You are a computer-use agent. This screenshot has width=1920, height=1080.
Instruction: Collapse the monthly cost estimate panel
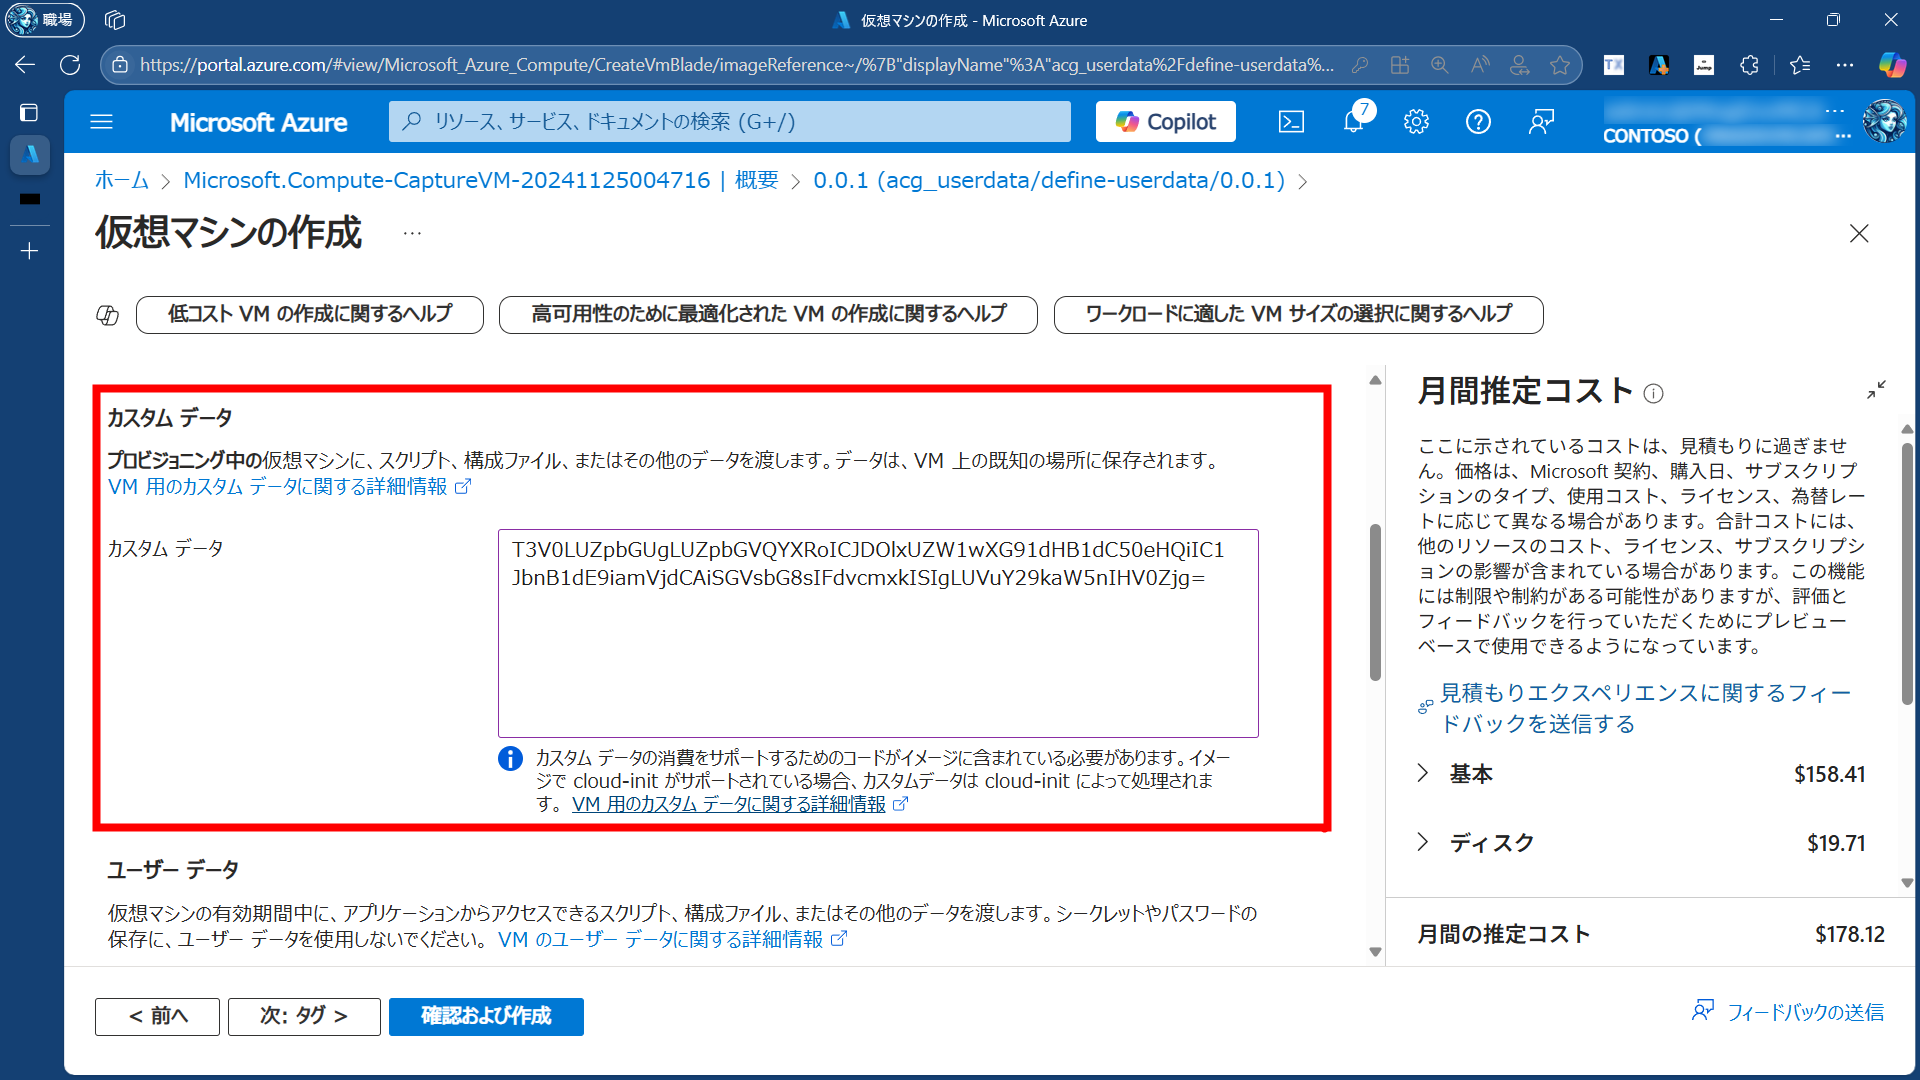coord(1876,390)
